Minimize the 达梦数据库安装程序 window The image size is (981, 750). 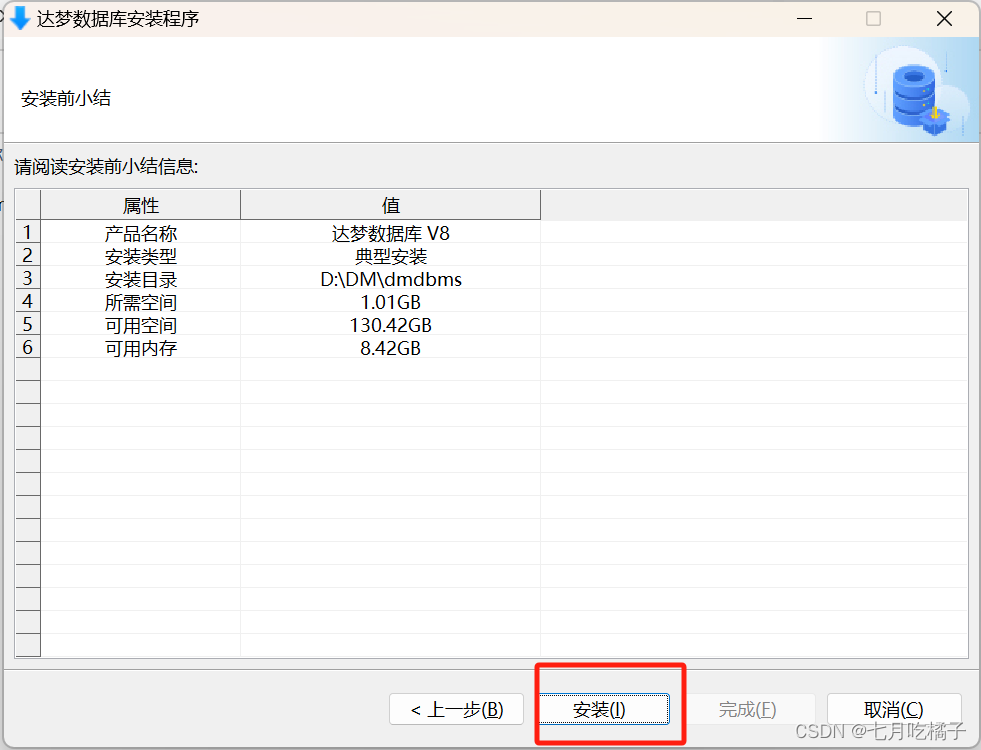pos(804,19)
